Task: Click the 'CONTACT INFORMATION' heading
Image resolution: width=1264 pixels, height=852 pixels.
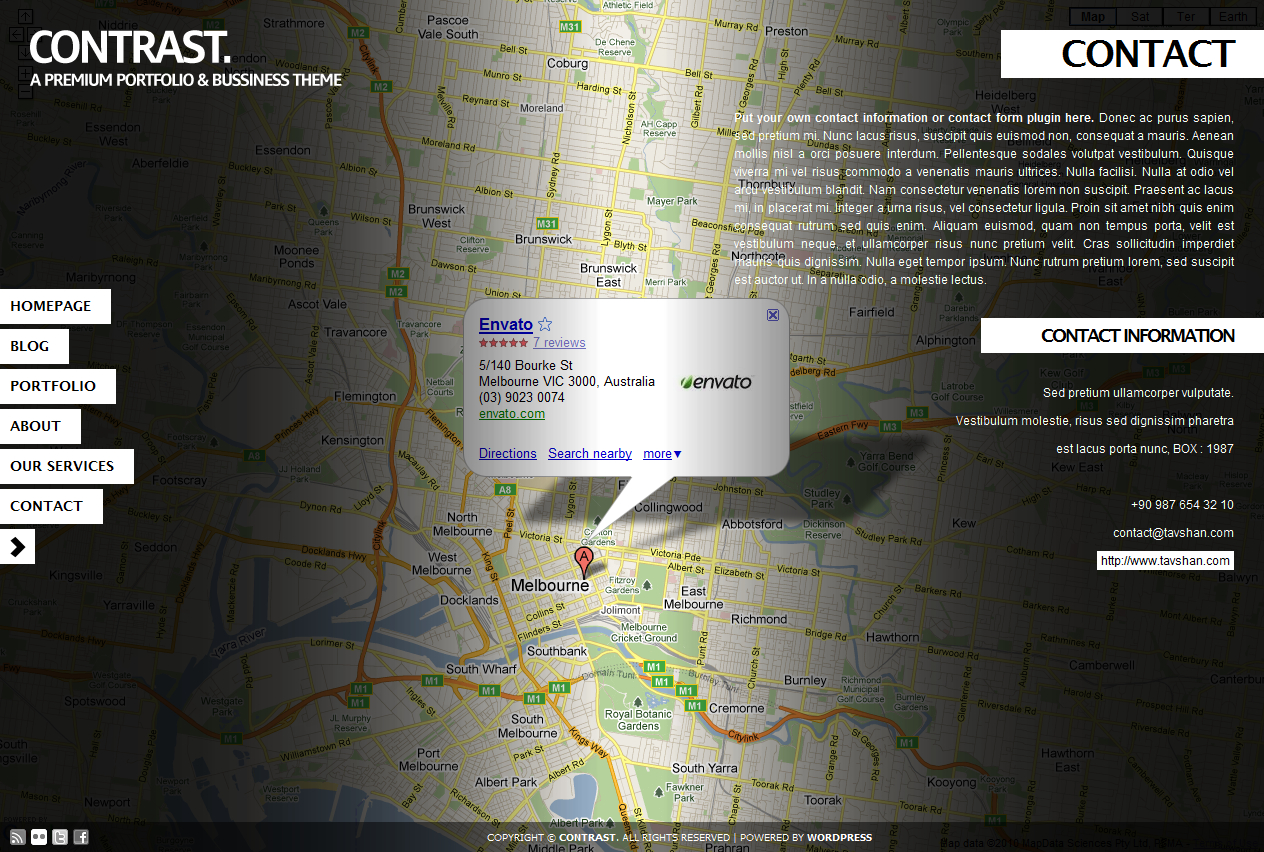Action: 1138,336
